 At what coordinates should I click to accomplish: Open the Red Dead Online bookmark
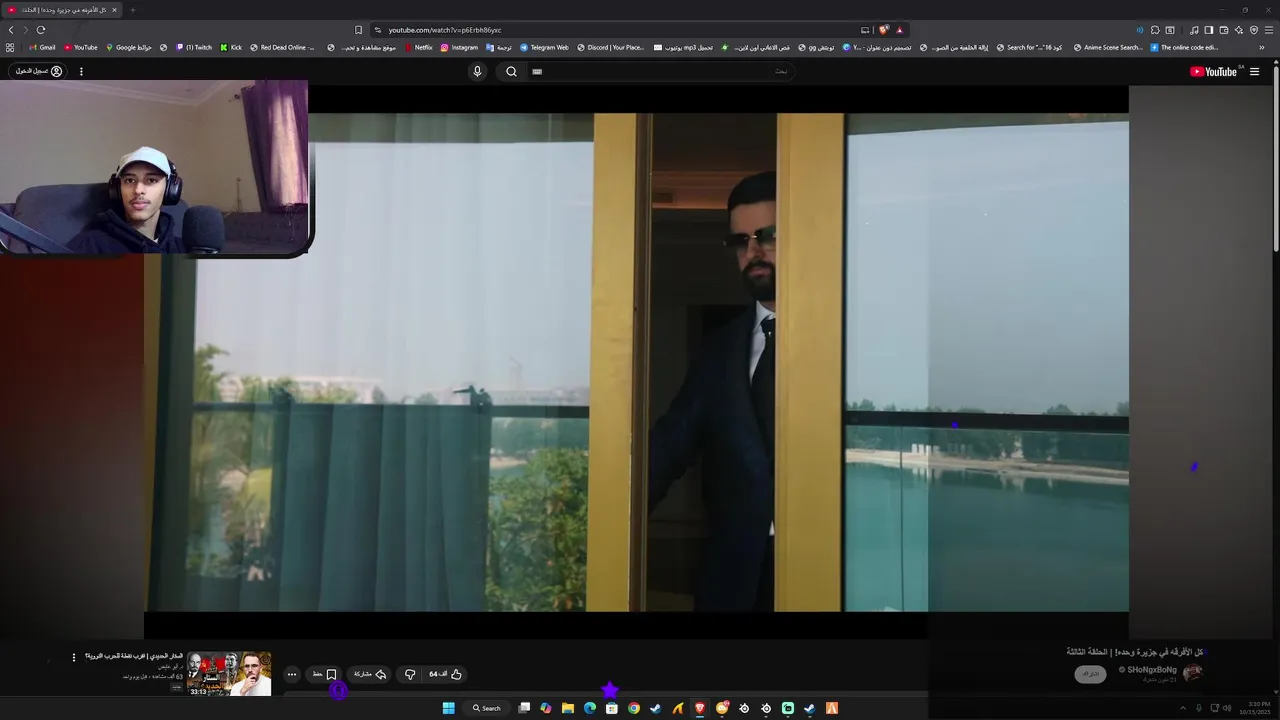[282, 47]
